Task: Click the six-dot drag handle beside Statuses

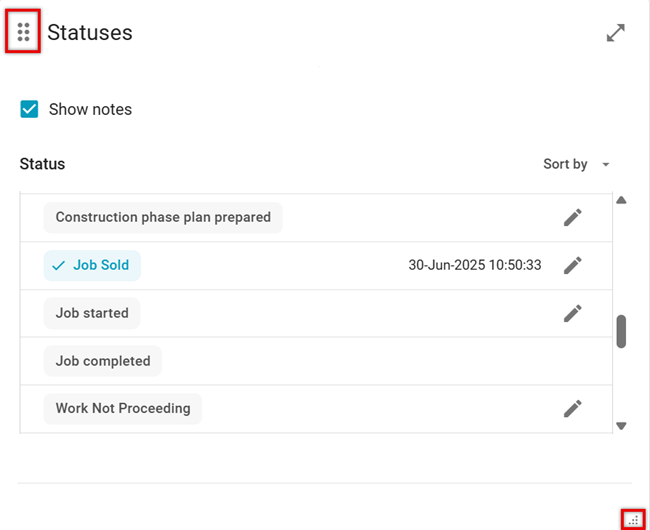Action: [23, 33]
